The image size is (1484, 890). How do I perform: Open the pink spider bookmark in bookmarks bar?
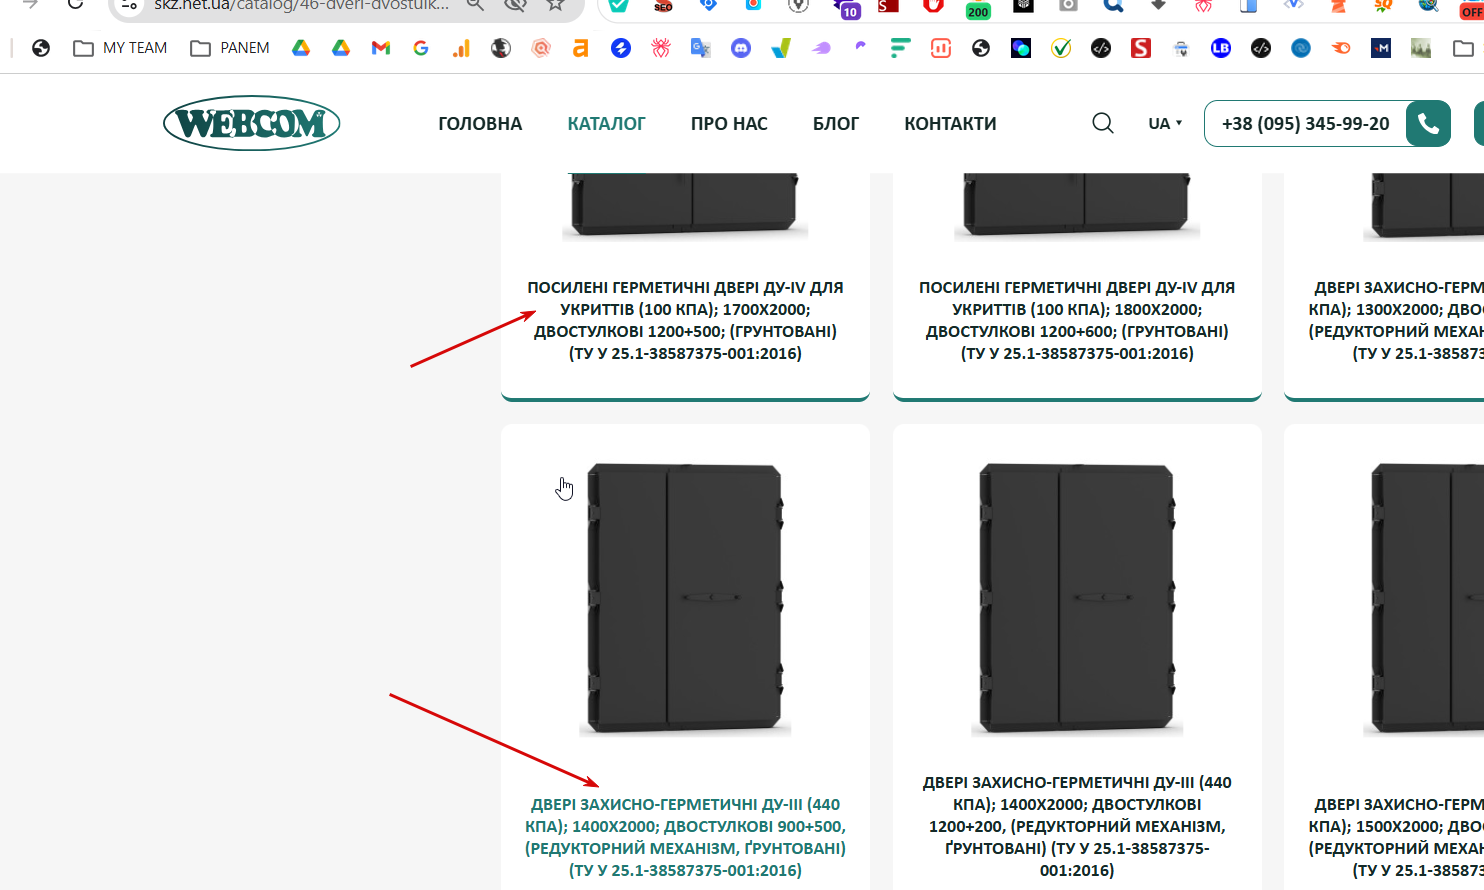click(x=661, y=48)
